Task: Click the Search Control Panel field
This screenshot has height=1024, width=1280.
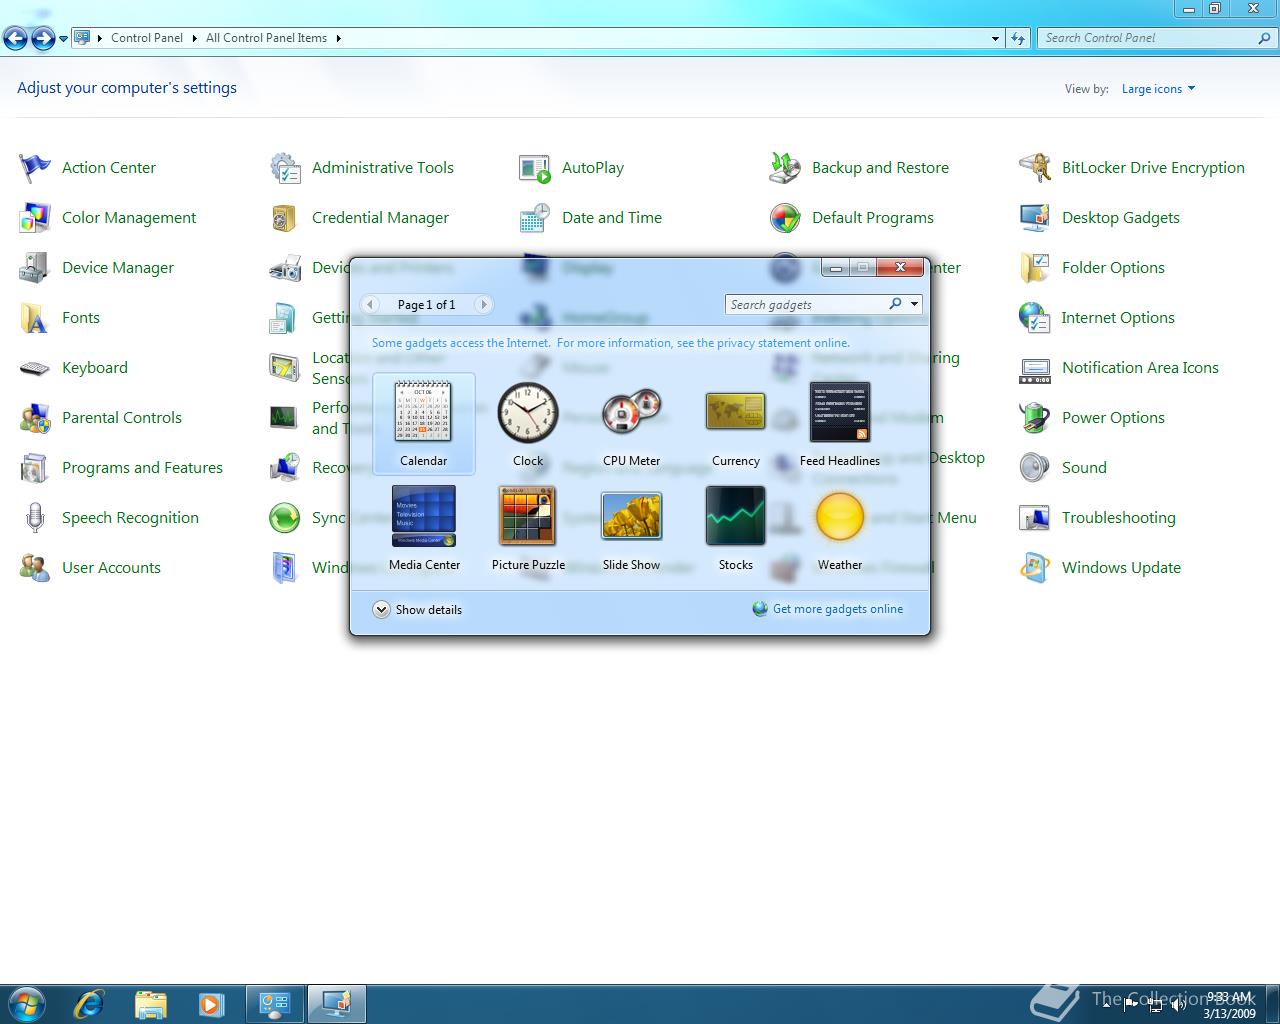Action: click(x=1158, y=38)
